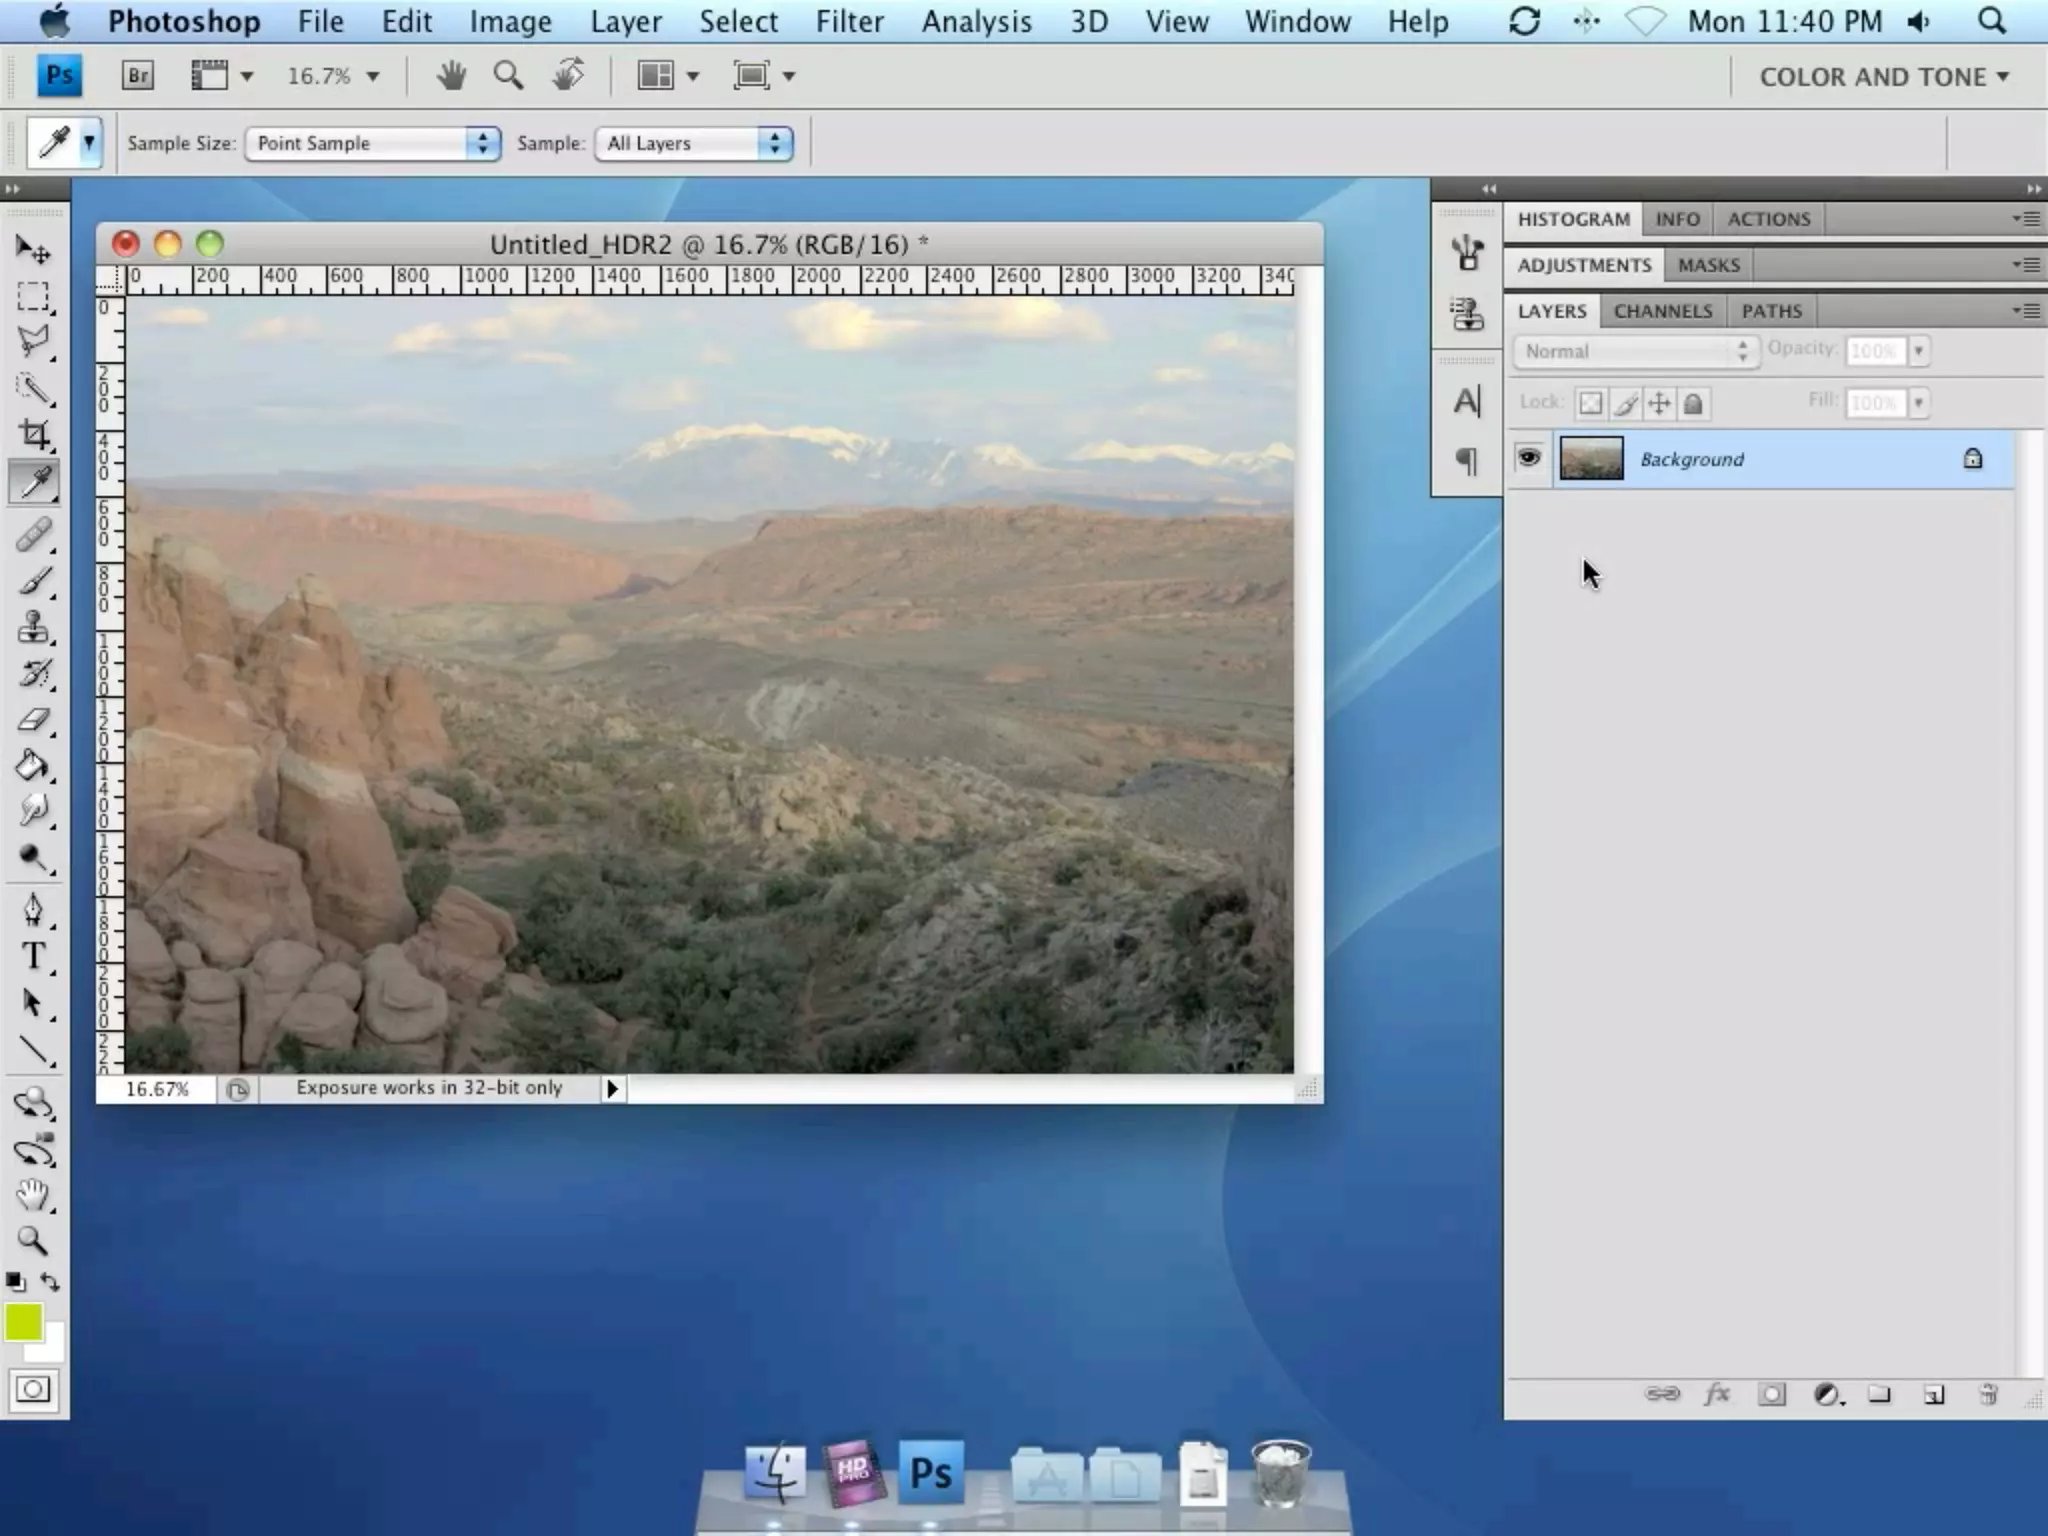Viewport: 2048px width, 1536px height.
Task: Click the status bar info arrow button
Action: (612, 1088)
